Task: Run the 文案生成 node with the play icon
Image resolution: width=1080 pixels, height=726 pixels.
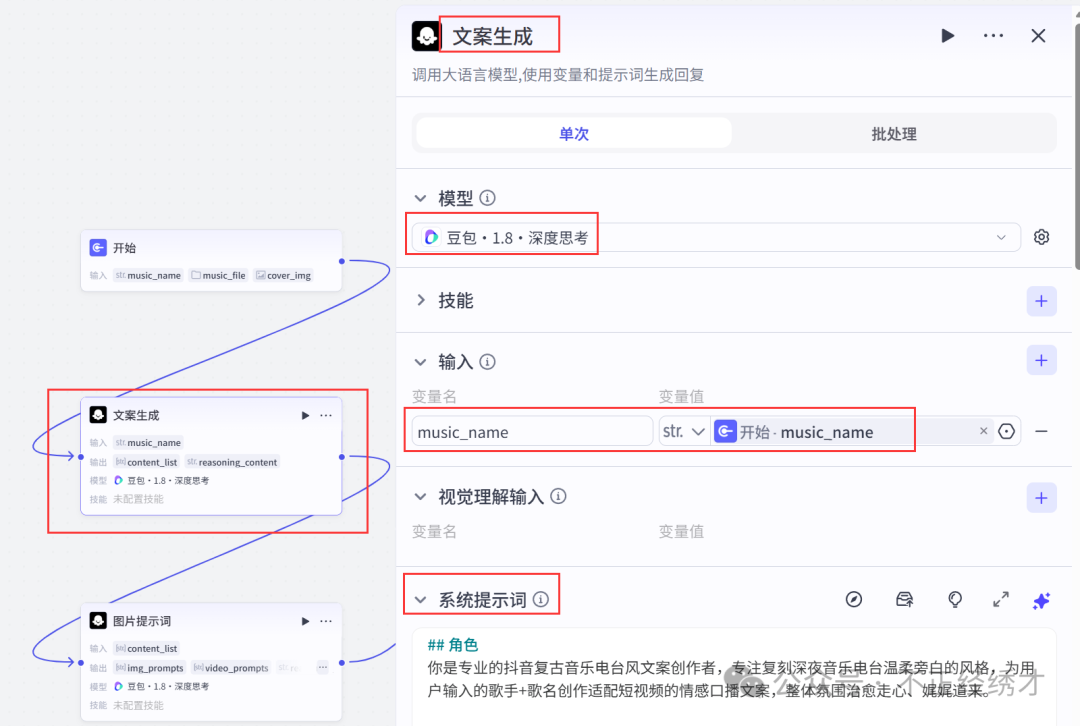Action: 947,35
